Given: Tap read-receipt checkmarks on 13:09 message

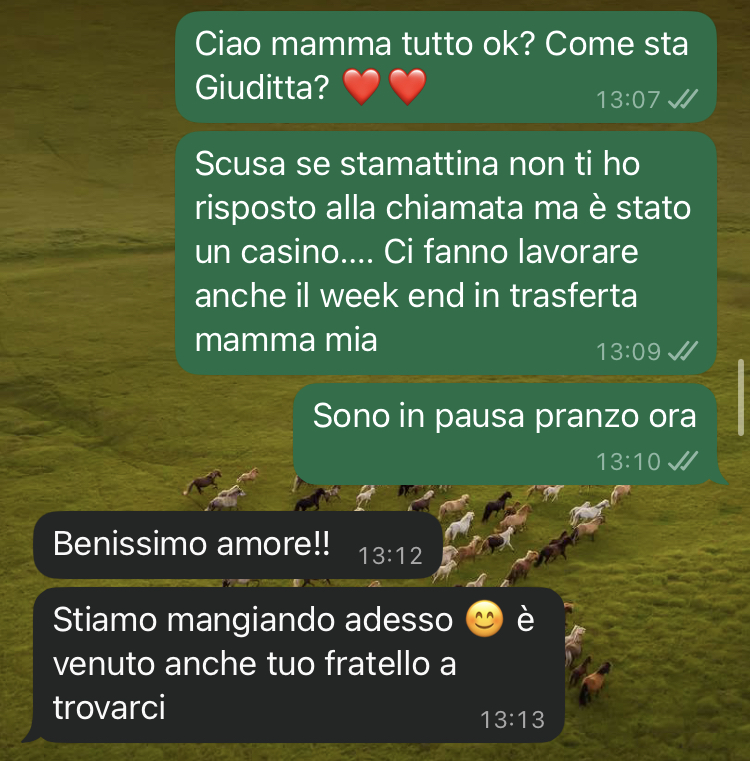Looking at the screenshot, I should coord(683,351).
